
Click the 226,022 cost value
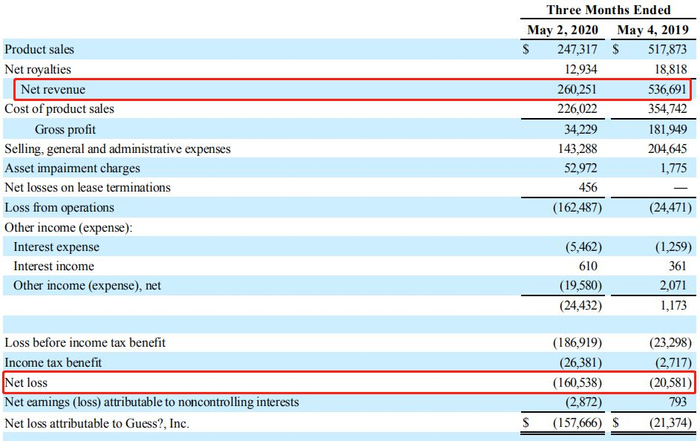[x=577, y=109]
